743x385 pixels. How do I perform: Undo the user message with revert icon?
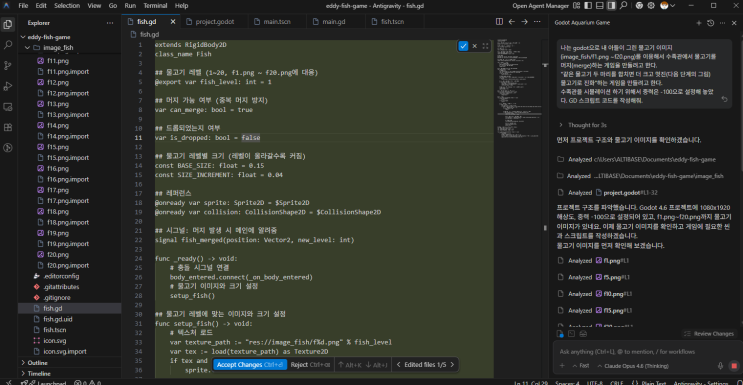(x=724, y=99)
